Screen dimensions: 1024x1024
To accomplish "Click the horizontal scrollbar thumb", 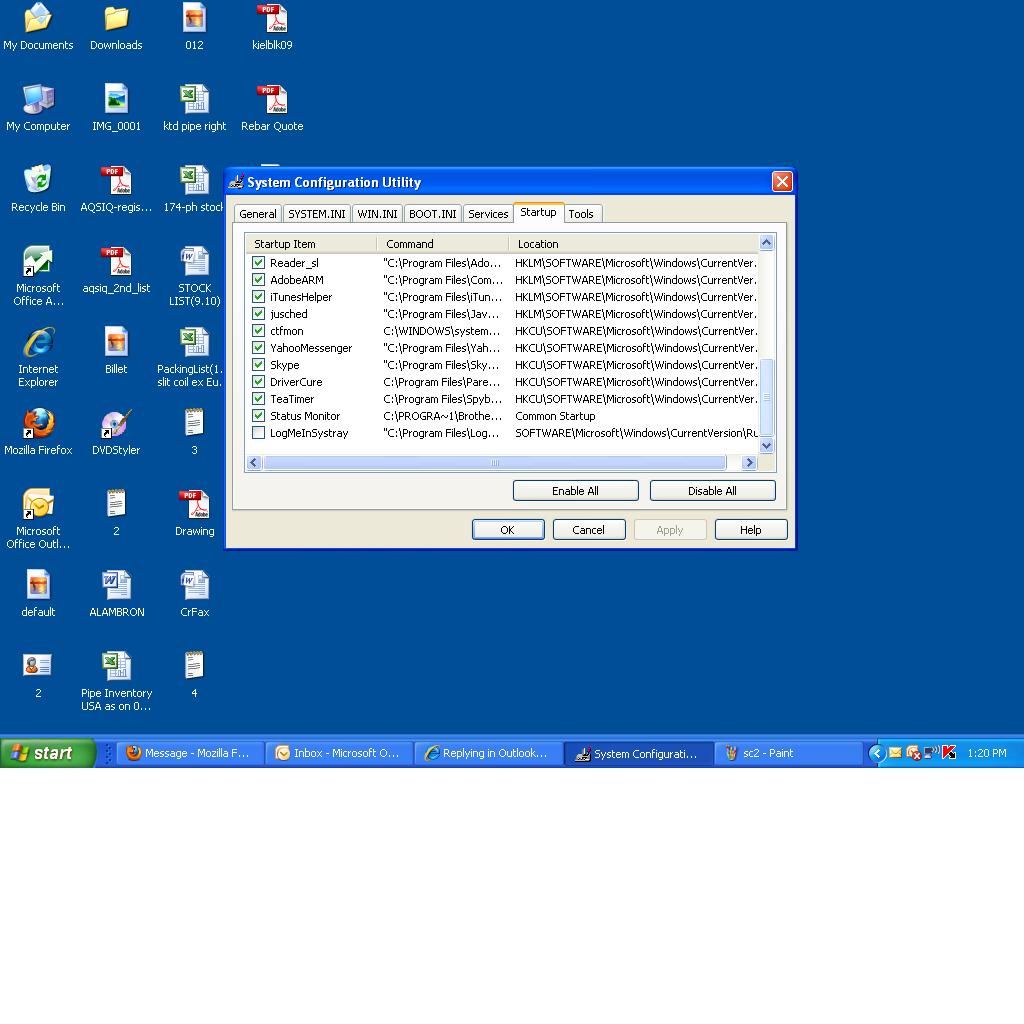I will pyautogui.click(x=494, y=462).
